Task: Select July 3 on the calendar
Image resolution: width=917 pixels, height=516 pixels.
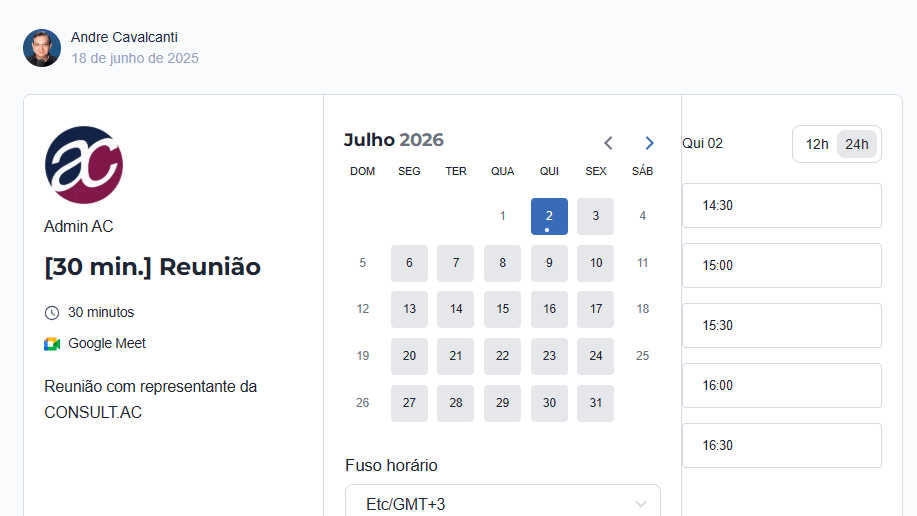Action: click(x=595, y=216)
